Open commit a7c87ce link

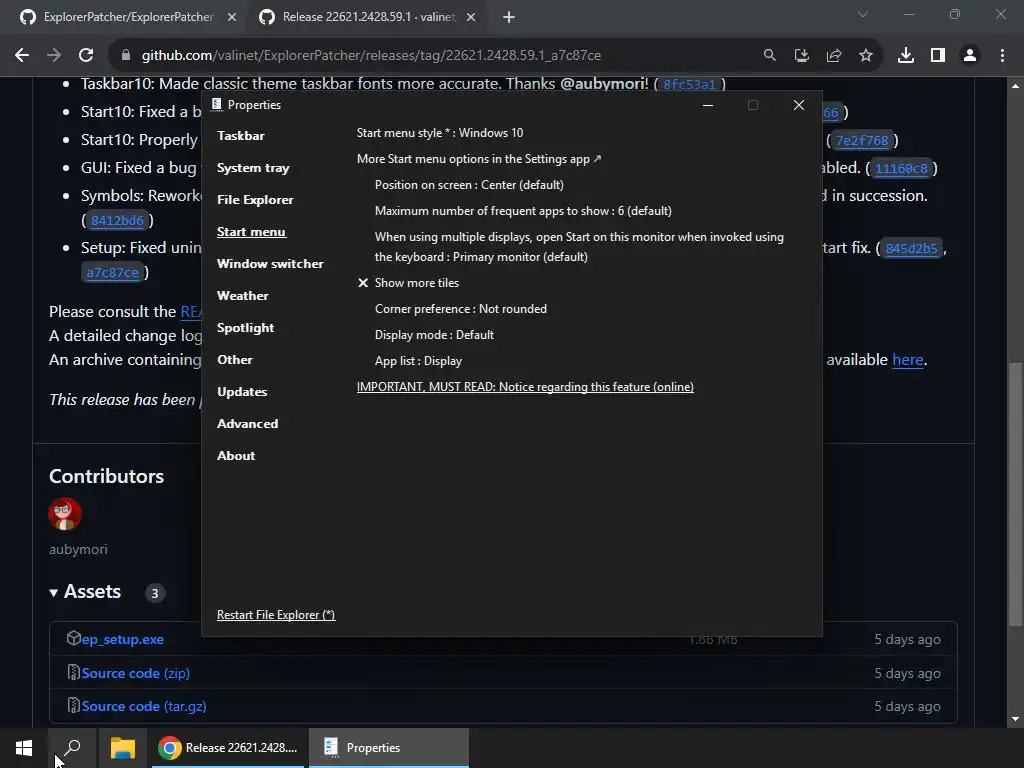point(112,272)
